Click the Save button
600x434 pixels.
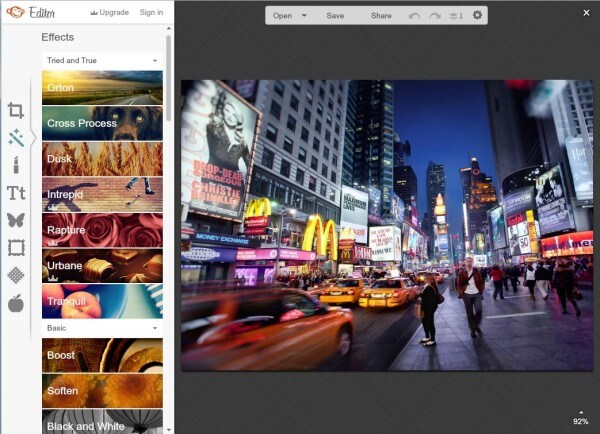tap(335, 16)
